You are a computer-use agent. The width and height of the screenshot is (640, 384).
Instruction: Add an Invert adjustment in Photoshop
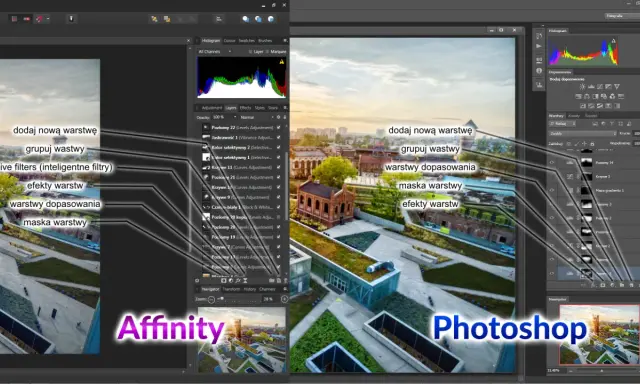pyautogui.click(x=583, y=106)
